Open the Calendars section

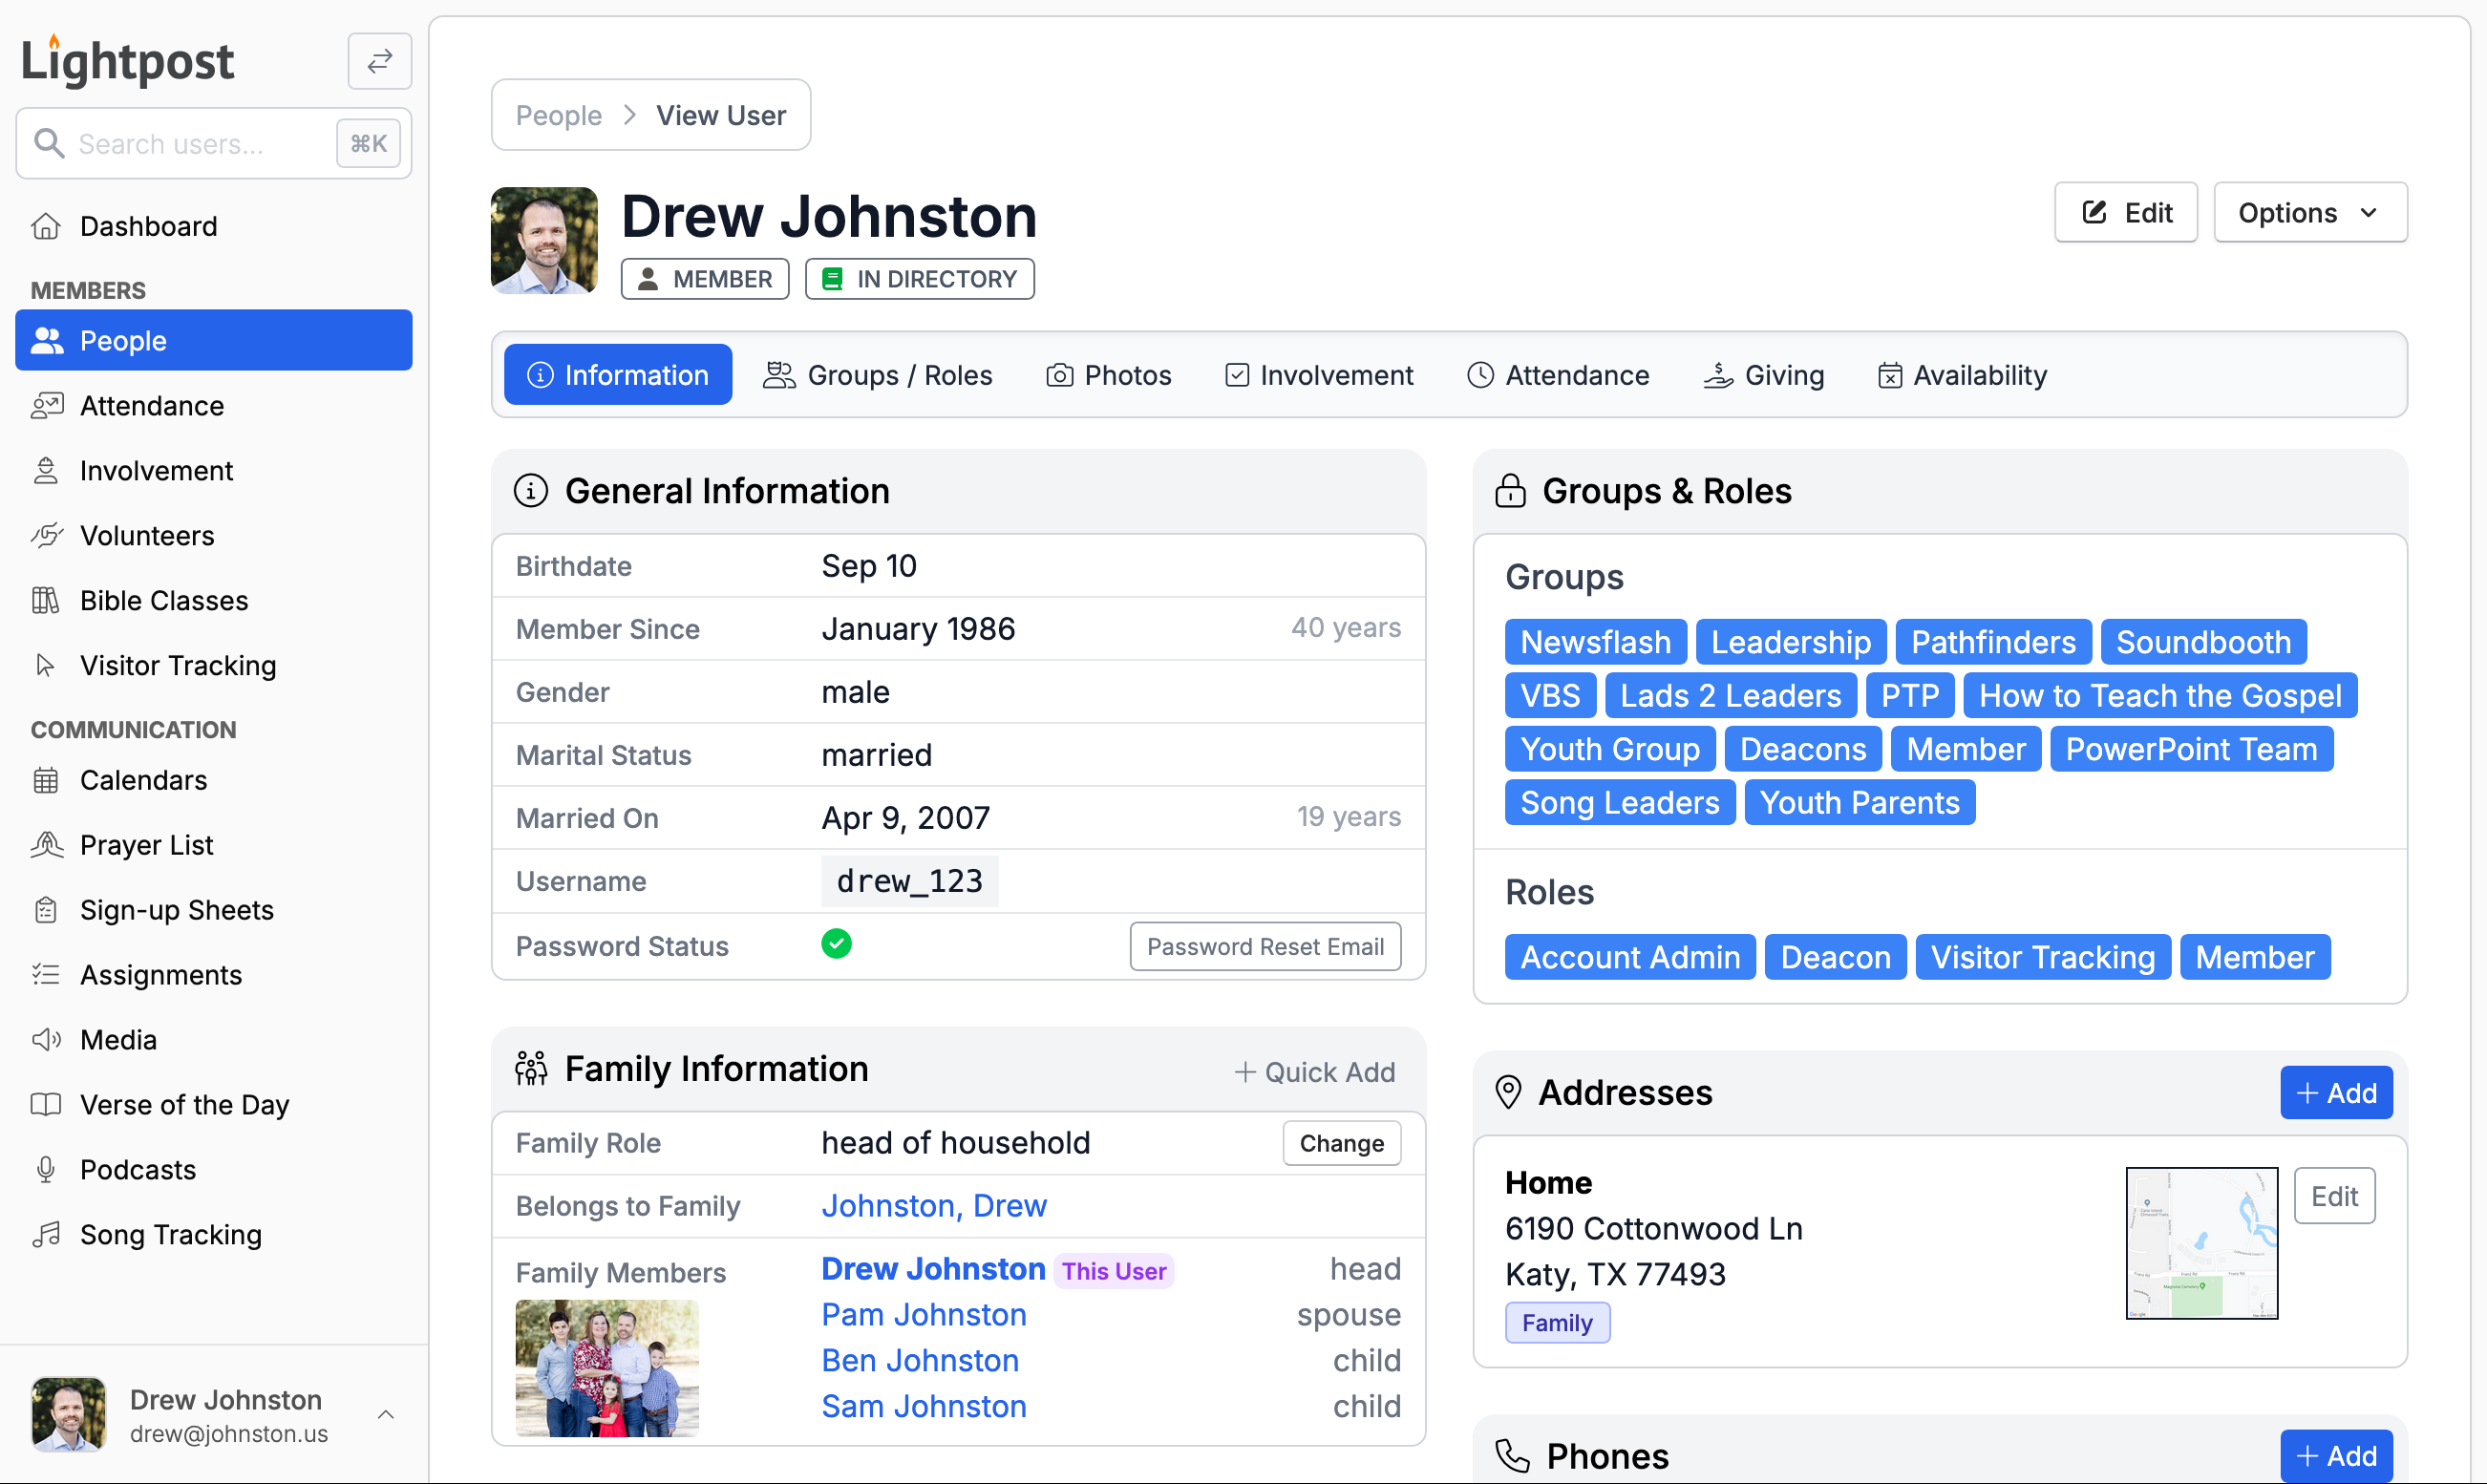coord(143,780)
